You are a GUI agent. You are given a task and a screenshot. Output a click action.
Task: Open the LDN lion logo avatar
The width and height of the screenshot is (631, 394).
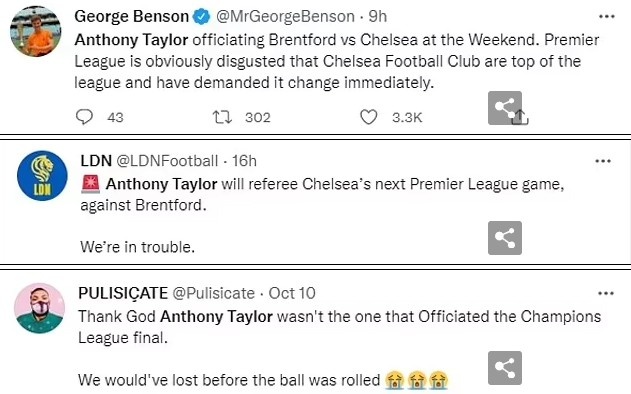point(42,176)
